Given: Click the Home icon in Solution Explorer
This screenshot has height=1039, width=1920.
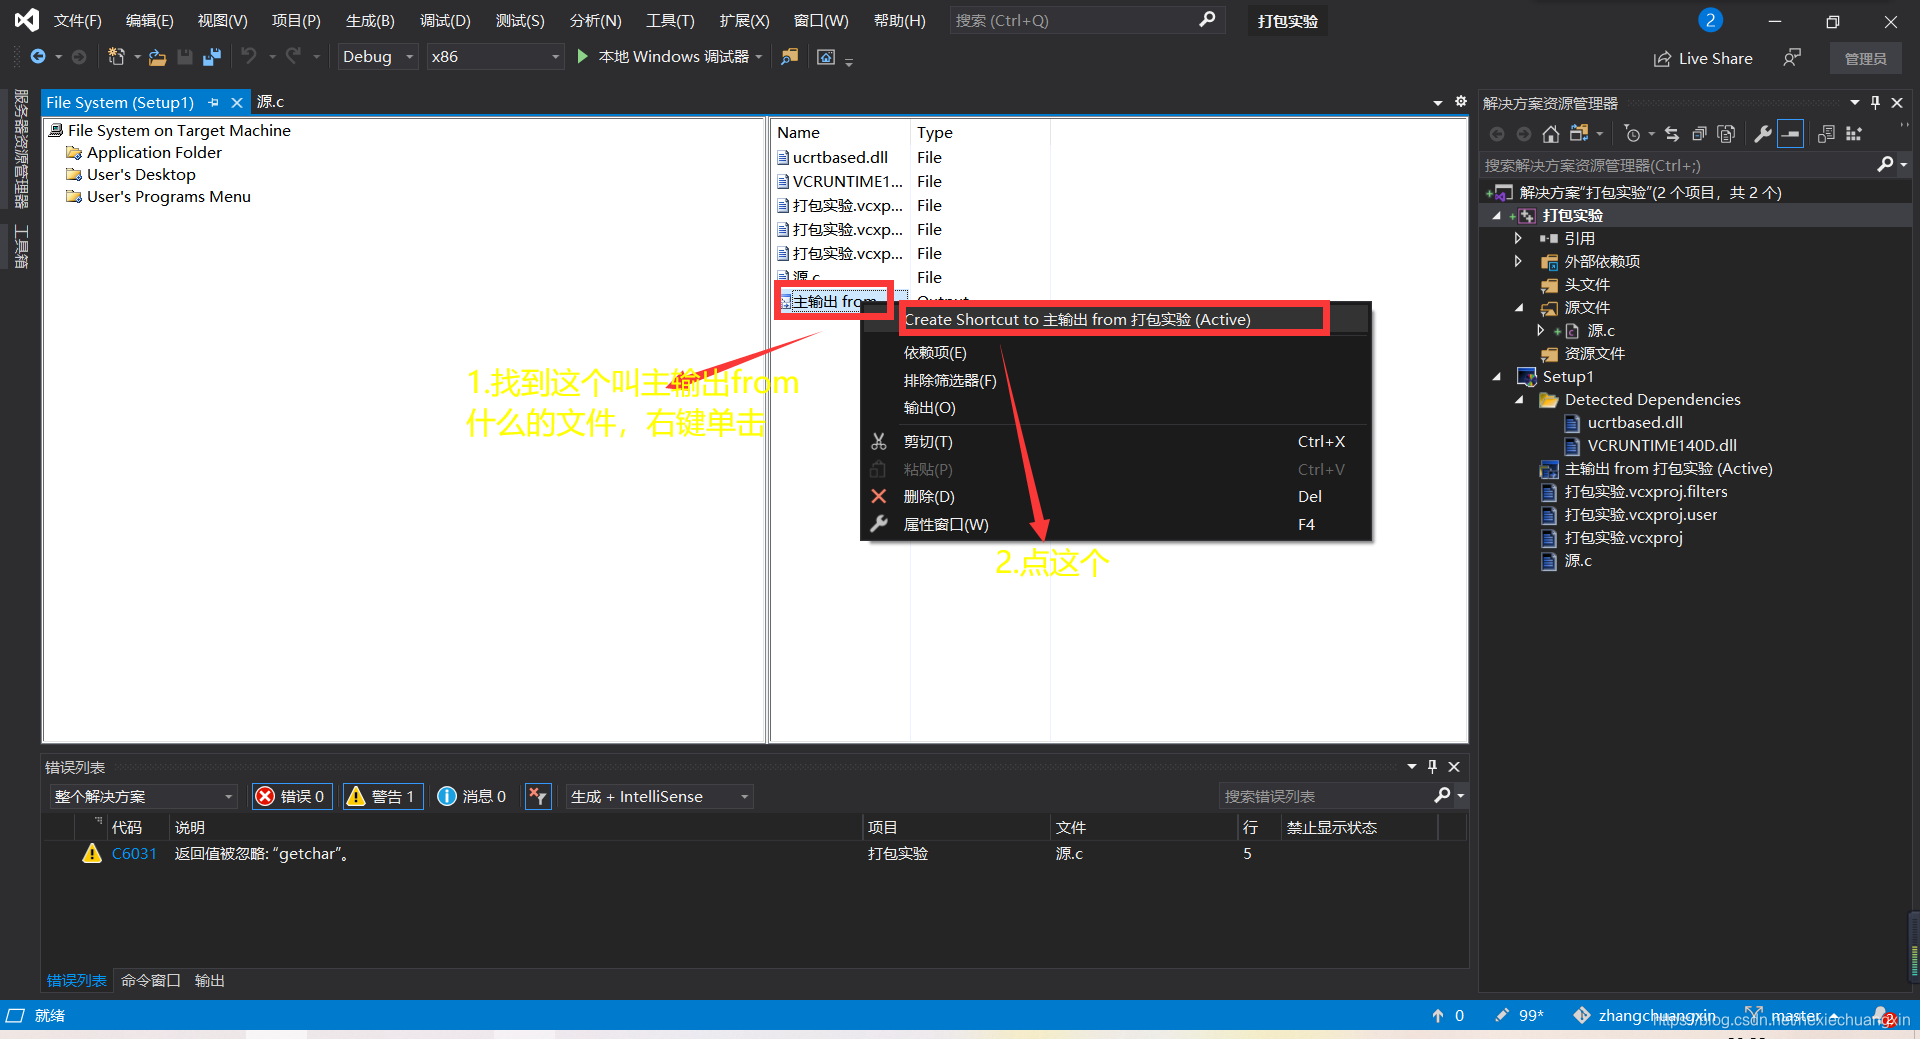Looking at the screenshot, I should pyautogui.click(x=1550, y=134).
